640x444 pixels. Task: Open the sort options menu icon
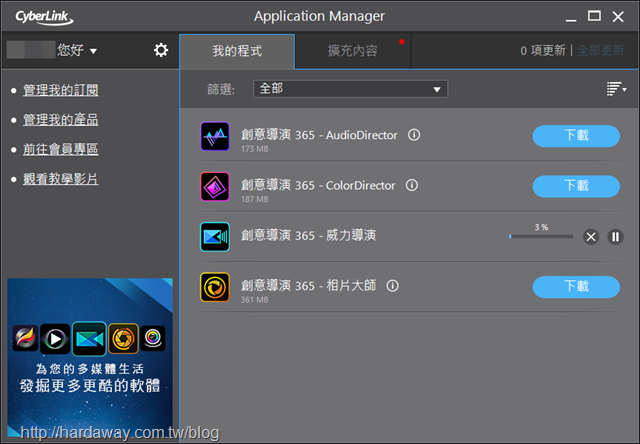click(x=616, y=89)
